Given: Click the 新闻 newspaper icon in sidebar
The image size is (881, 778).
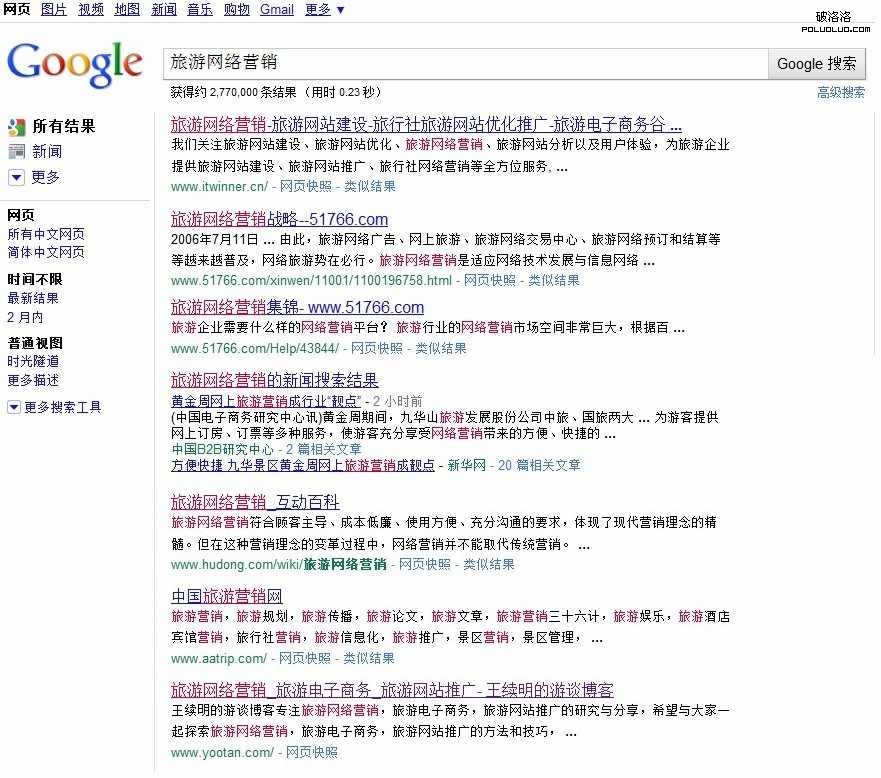Looking at the screenshot, I should tap(17, 151).
